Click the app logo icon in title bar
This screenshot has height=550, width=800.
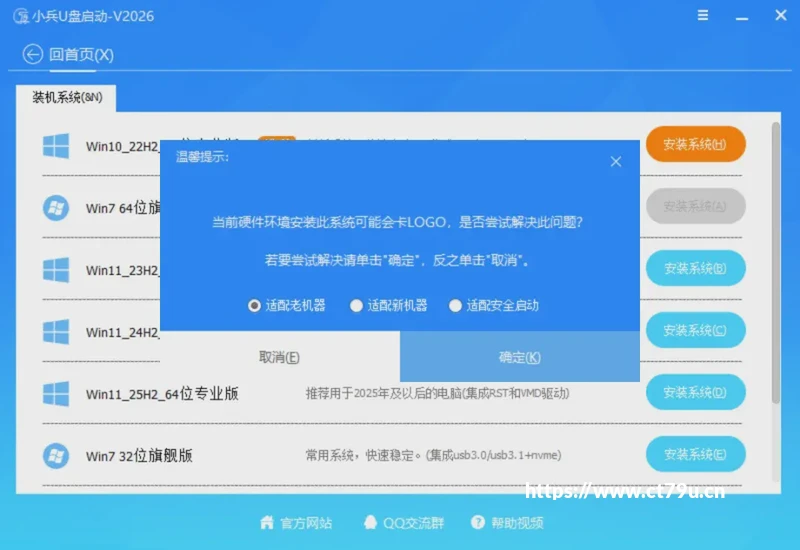[x=21, y=16]
